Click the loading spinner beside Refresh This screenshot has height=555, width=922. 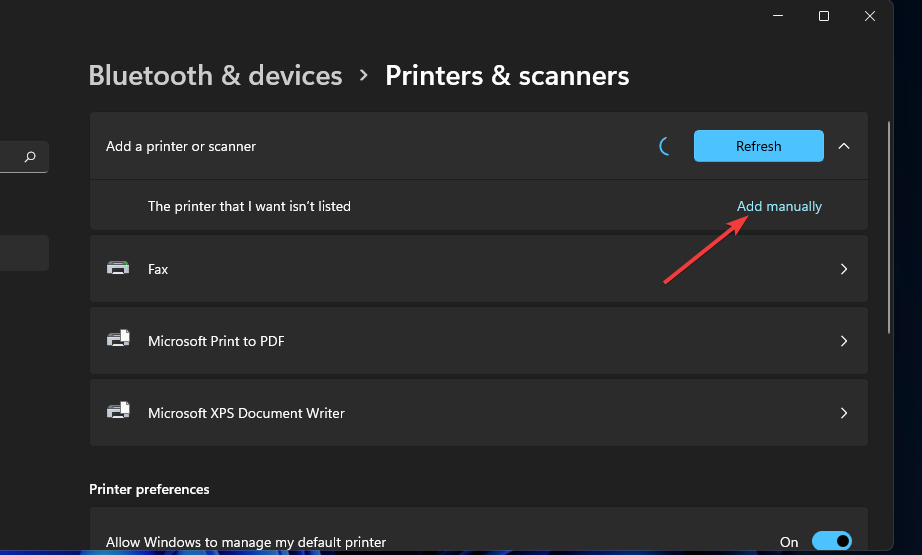pyautogui.click(x=665, y=146)
